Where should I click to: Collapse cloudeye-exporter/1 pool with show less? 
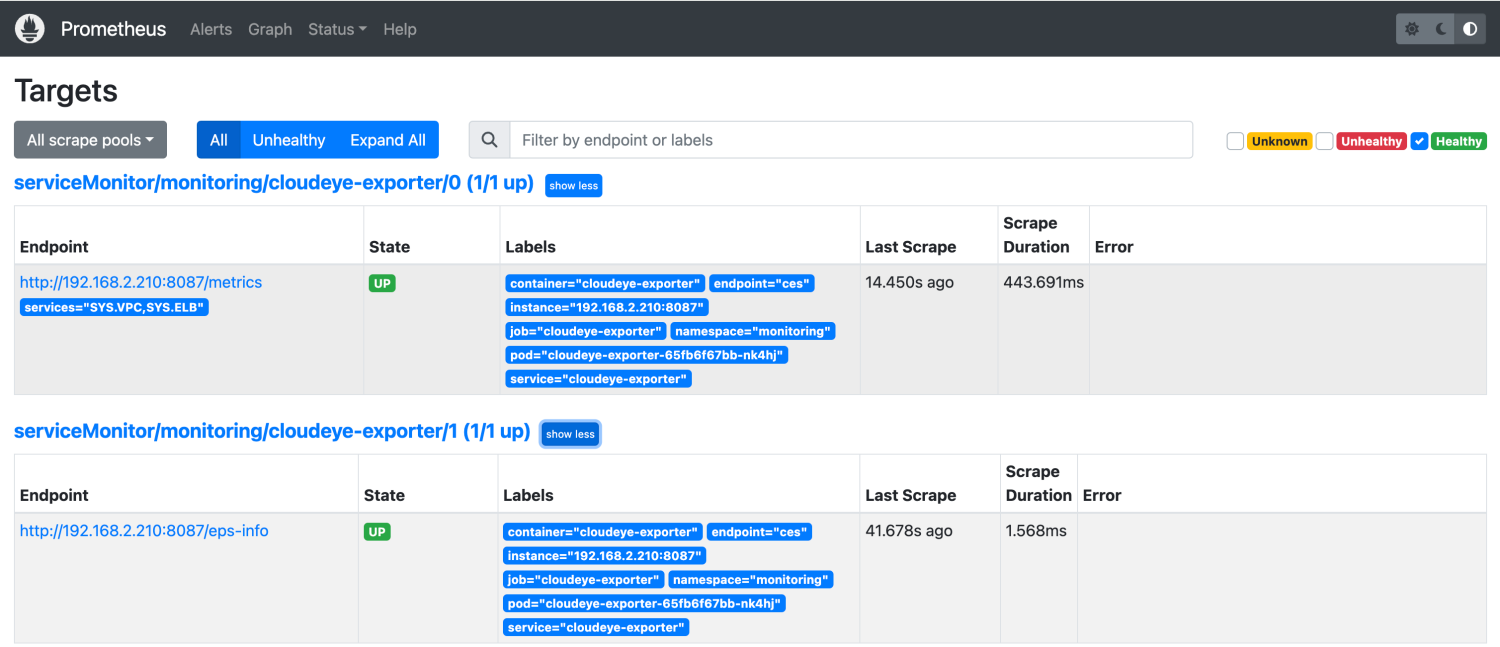pos(570,434)
